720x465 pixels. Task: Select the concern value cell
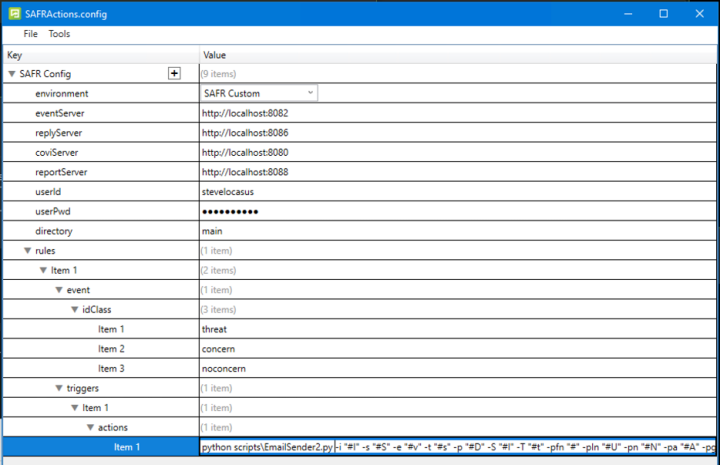click(458, 349)
